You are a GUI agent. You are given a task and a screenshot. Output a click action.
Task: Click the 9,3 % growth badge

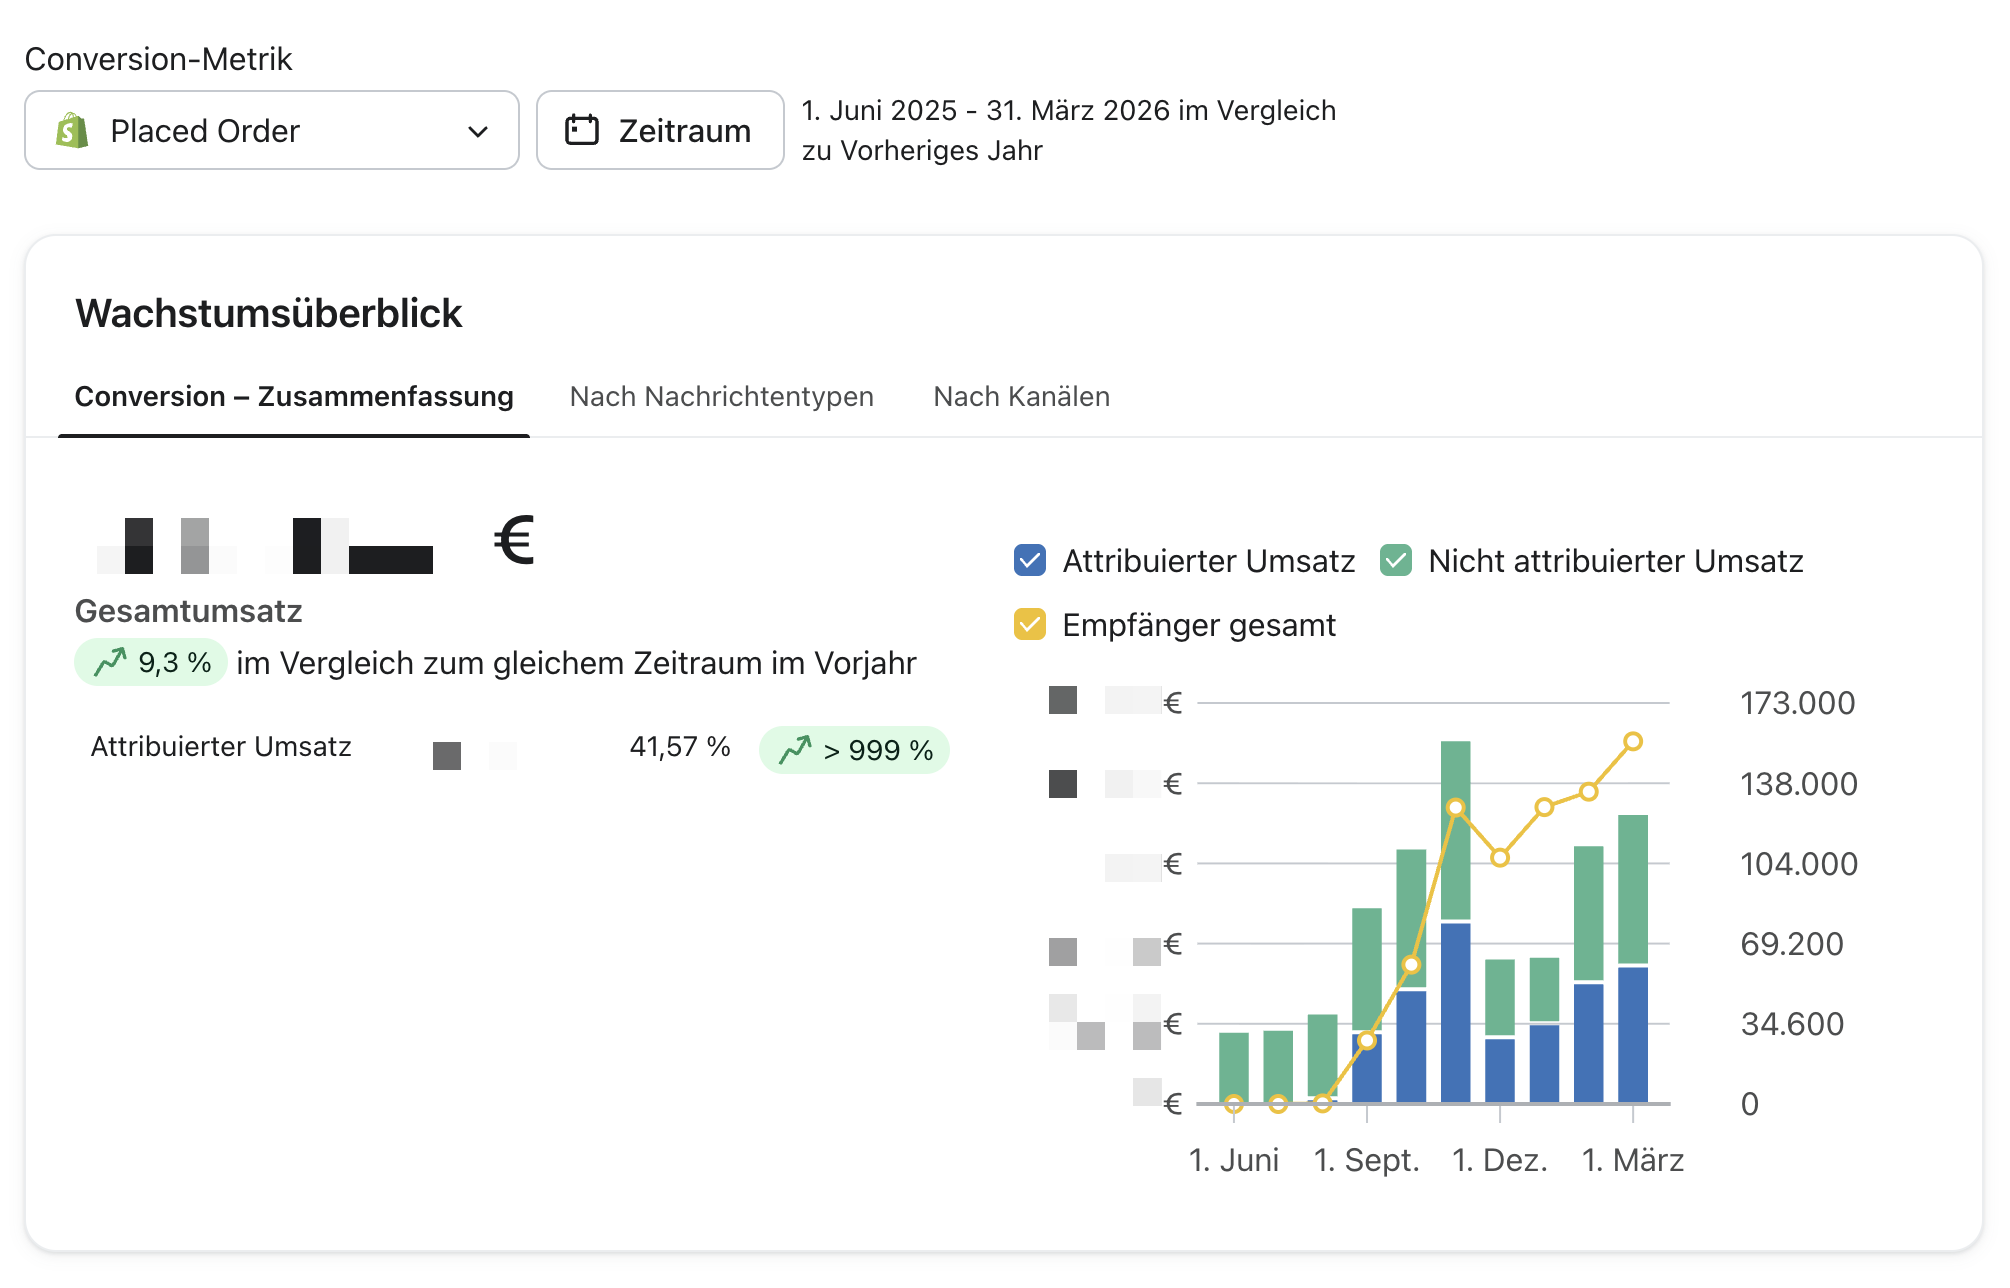(x=151, y=662)
